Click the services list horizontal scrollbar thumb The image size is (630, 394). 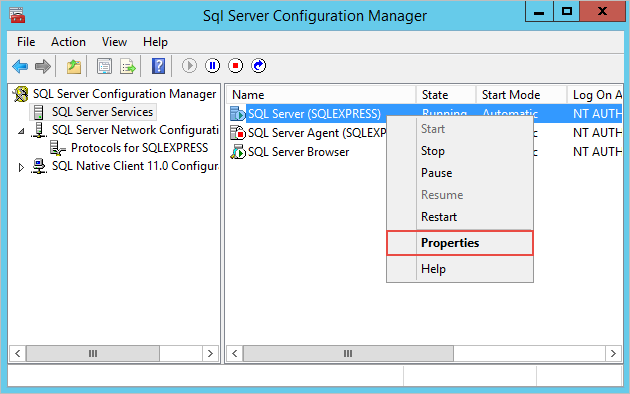pyautogui.click(x=348, y=353)
